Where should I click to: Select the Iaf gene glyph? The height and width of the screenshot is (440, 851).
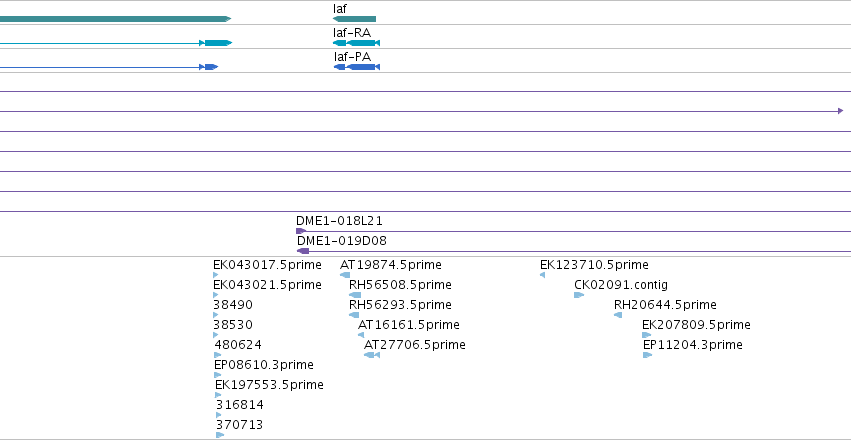[354, 19]
